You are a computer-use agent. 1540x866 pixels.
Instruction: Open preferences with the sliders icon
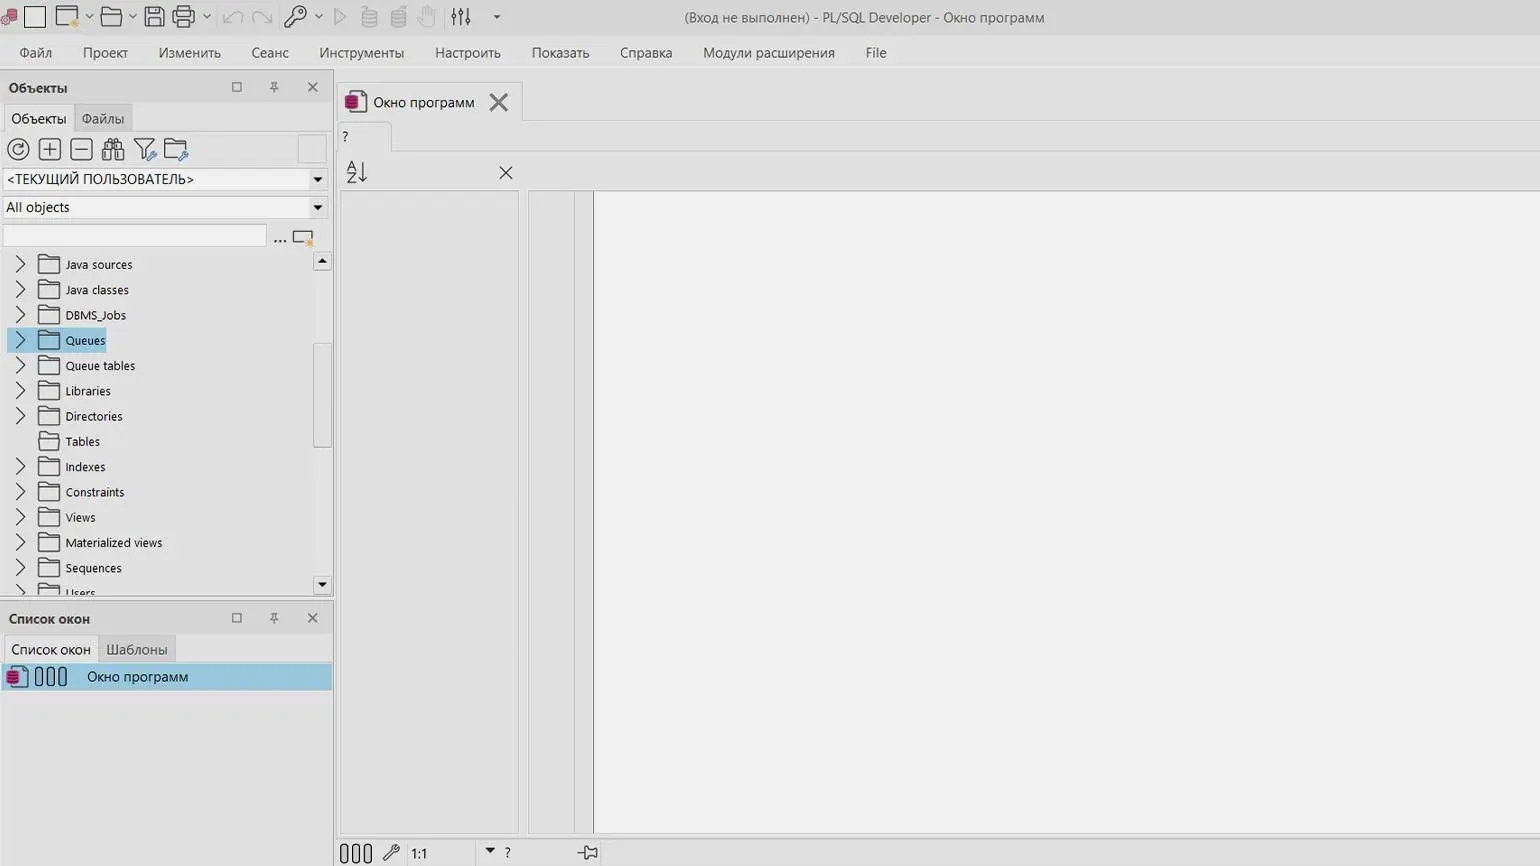[x=461, y=17]
